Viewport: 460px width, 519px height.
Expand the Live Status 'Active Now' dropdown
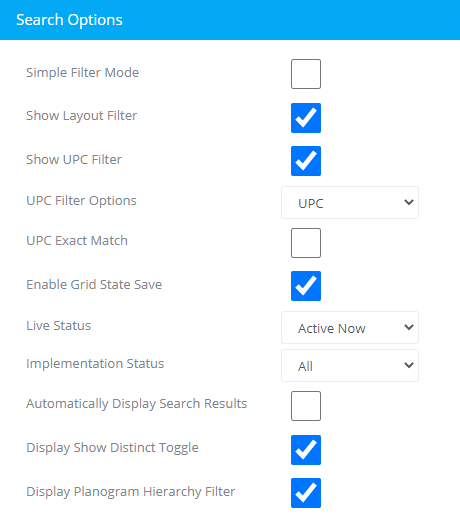click(x=350, y=328)
